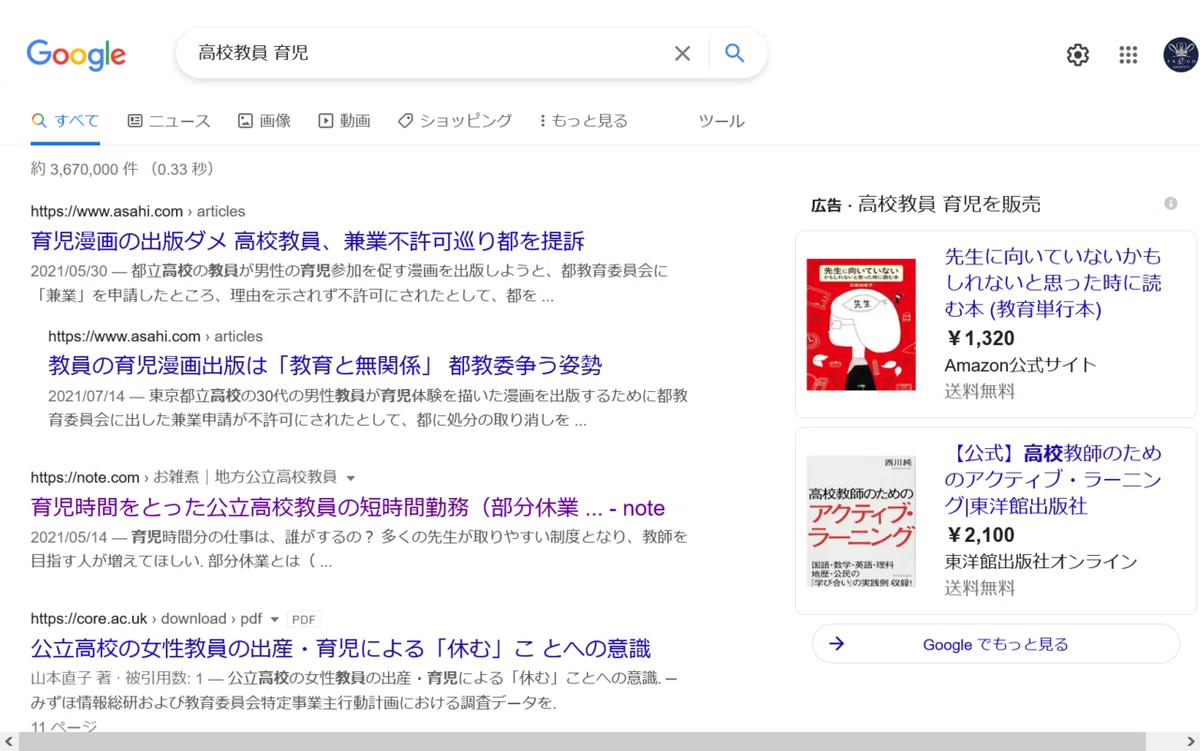
Task: Open 育児時間をとった公立高校教員の短時間勤務 note result
Action: click(348, 507)
